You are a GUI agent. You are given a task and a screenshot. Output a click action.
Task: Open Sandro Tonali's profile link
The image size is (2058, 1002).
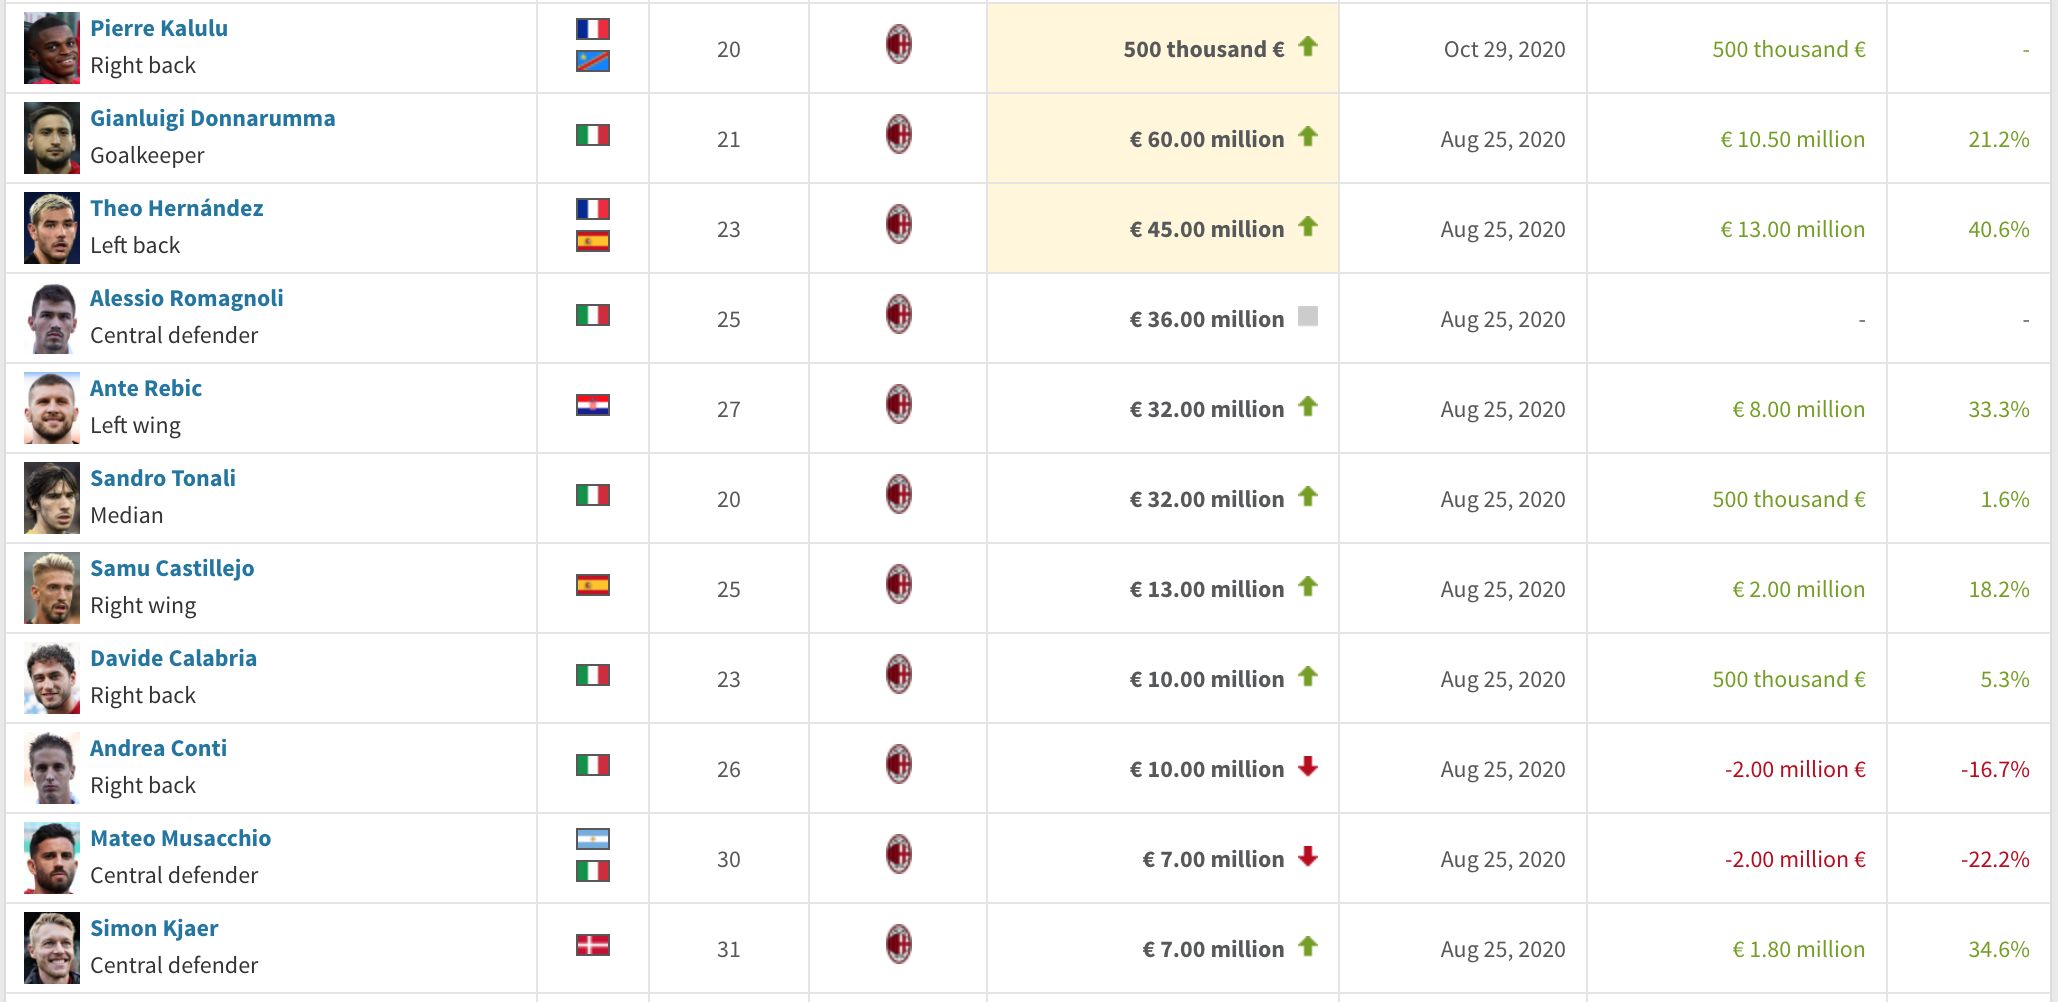click(163, 478)
